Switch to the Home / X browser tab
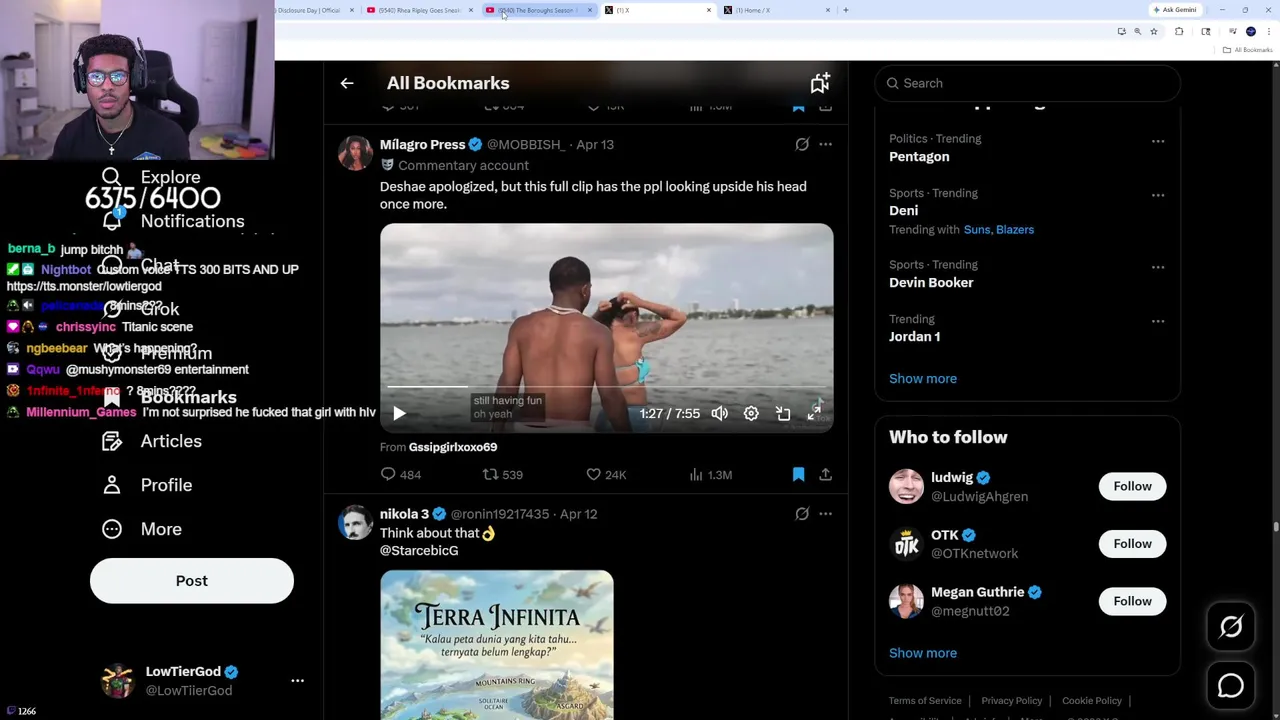1280x720 pixels. click(777, 10)
